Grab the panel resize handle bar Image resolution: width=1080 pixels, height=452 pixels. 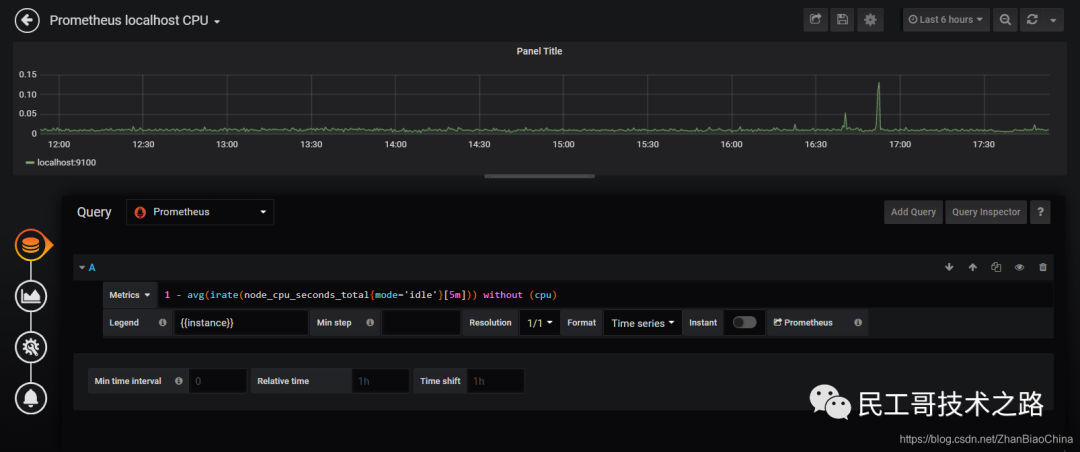click(539, 176)
